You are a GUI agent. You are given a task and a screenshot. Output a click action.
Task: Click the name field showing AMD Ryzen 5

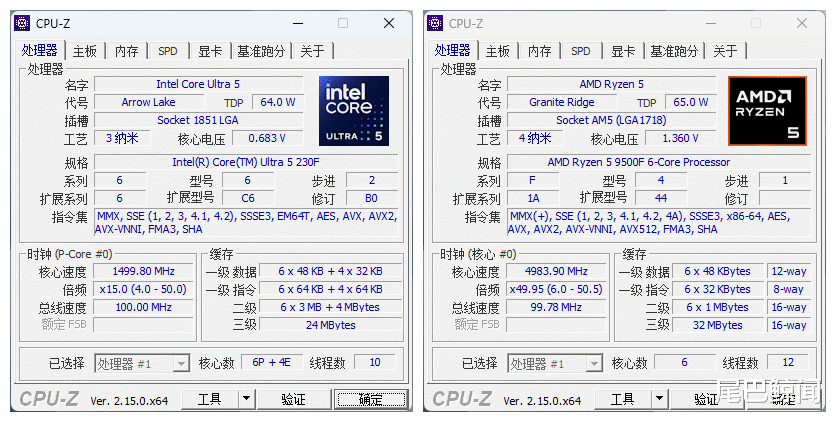[612, 84]
